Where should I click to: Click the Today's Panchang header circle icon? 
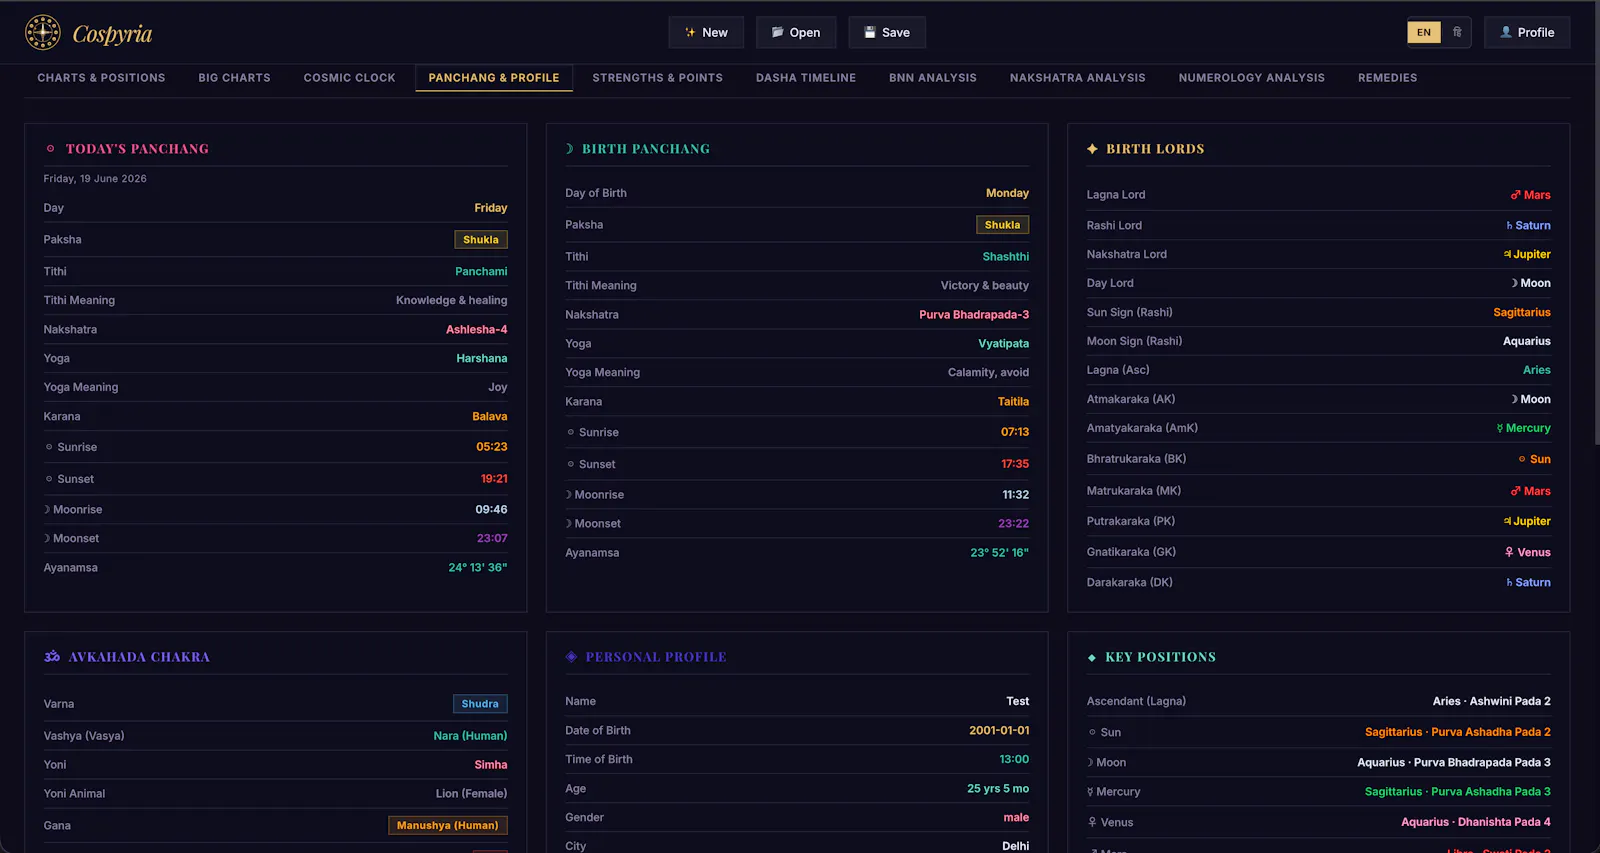coord(50,149)
